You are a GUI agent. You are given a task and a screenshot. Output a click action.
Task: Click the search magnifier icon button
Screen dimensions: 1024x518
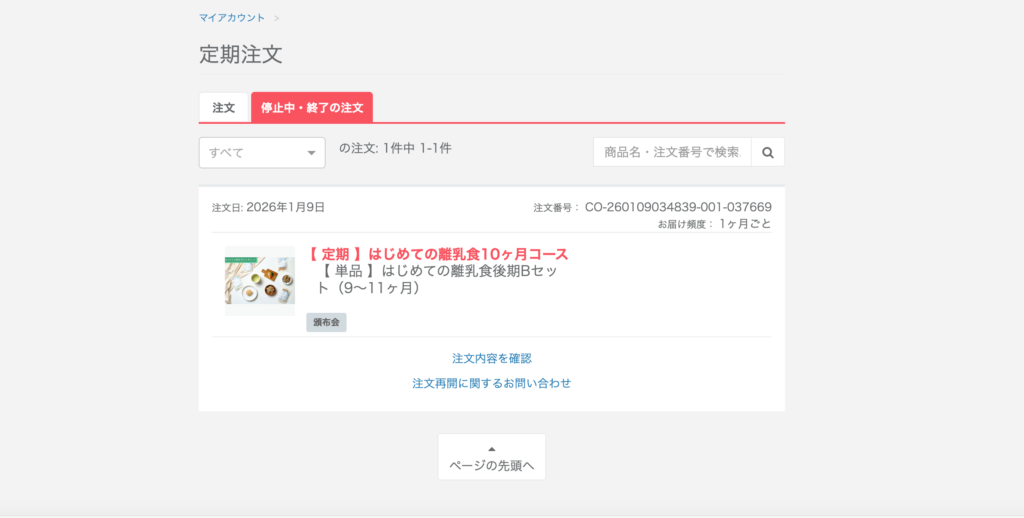click(768, 153)
